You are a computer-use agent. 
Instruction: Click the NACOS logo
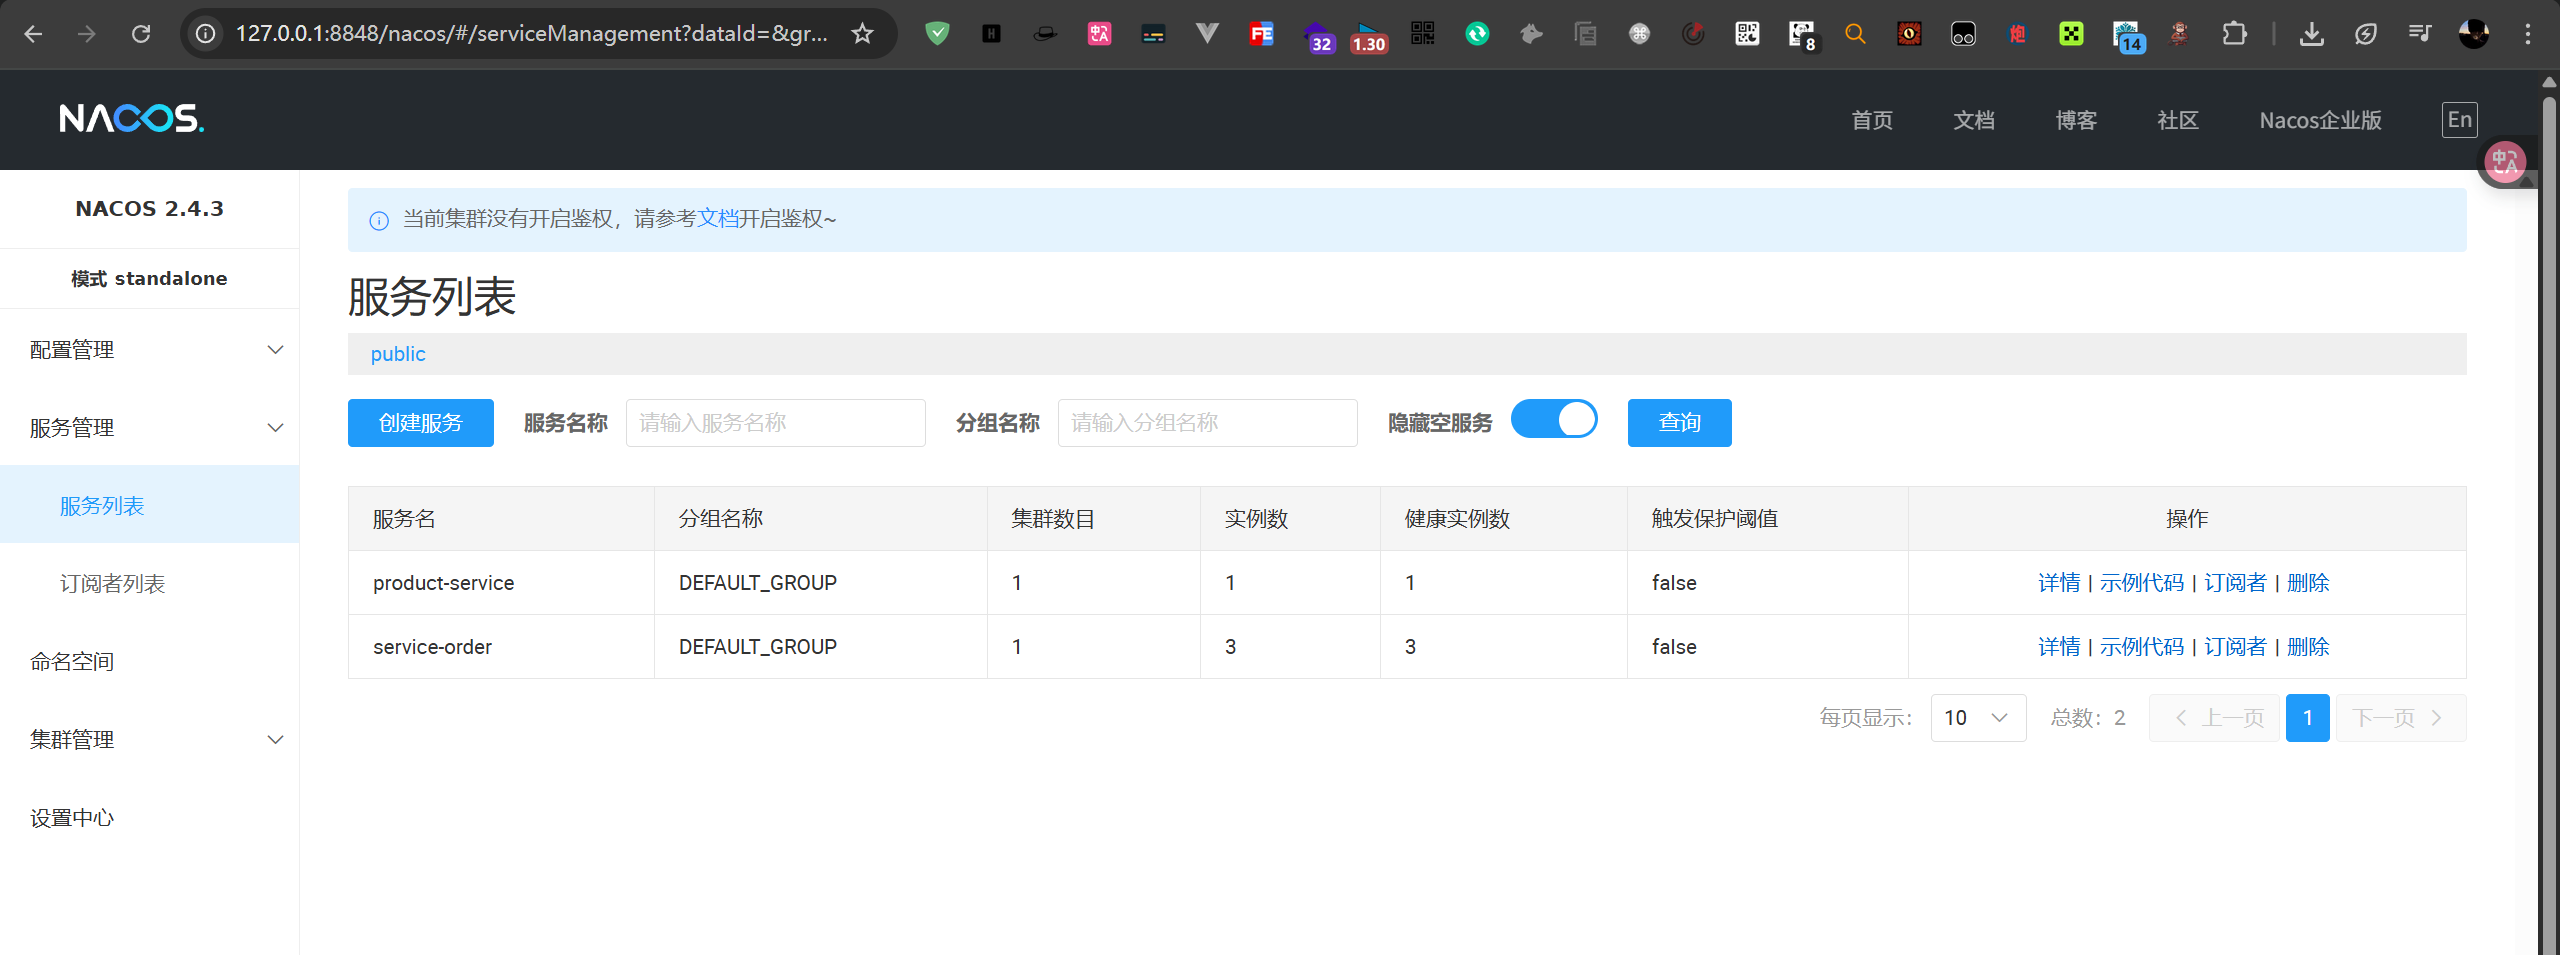tap(131, 119)
